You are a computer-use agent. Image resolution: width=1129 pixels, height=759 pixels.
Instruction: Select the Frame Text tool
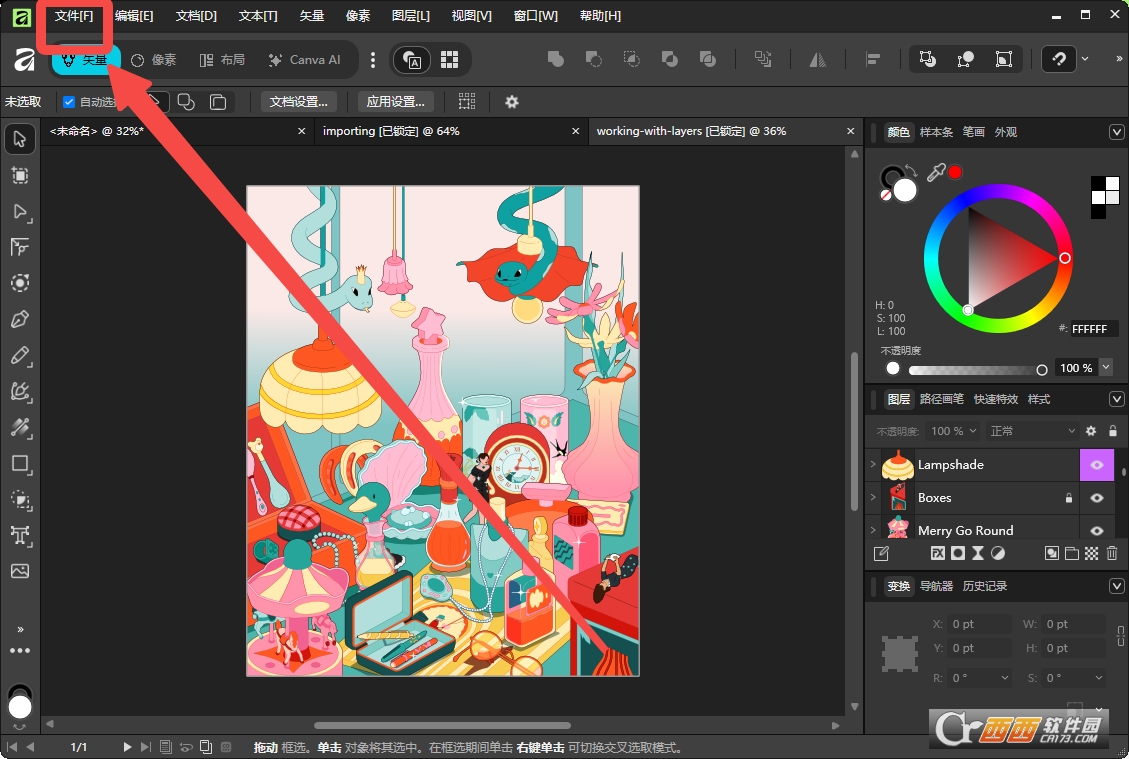20,535
